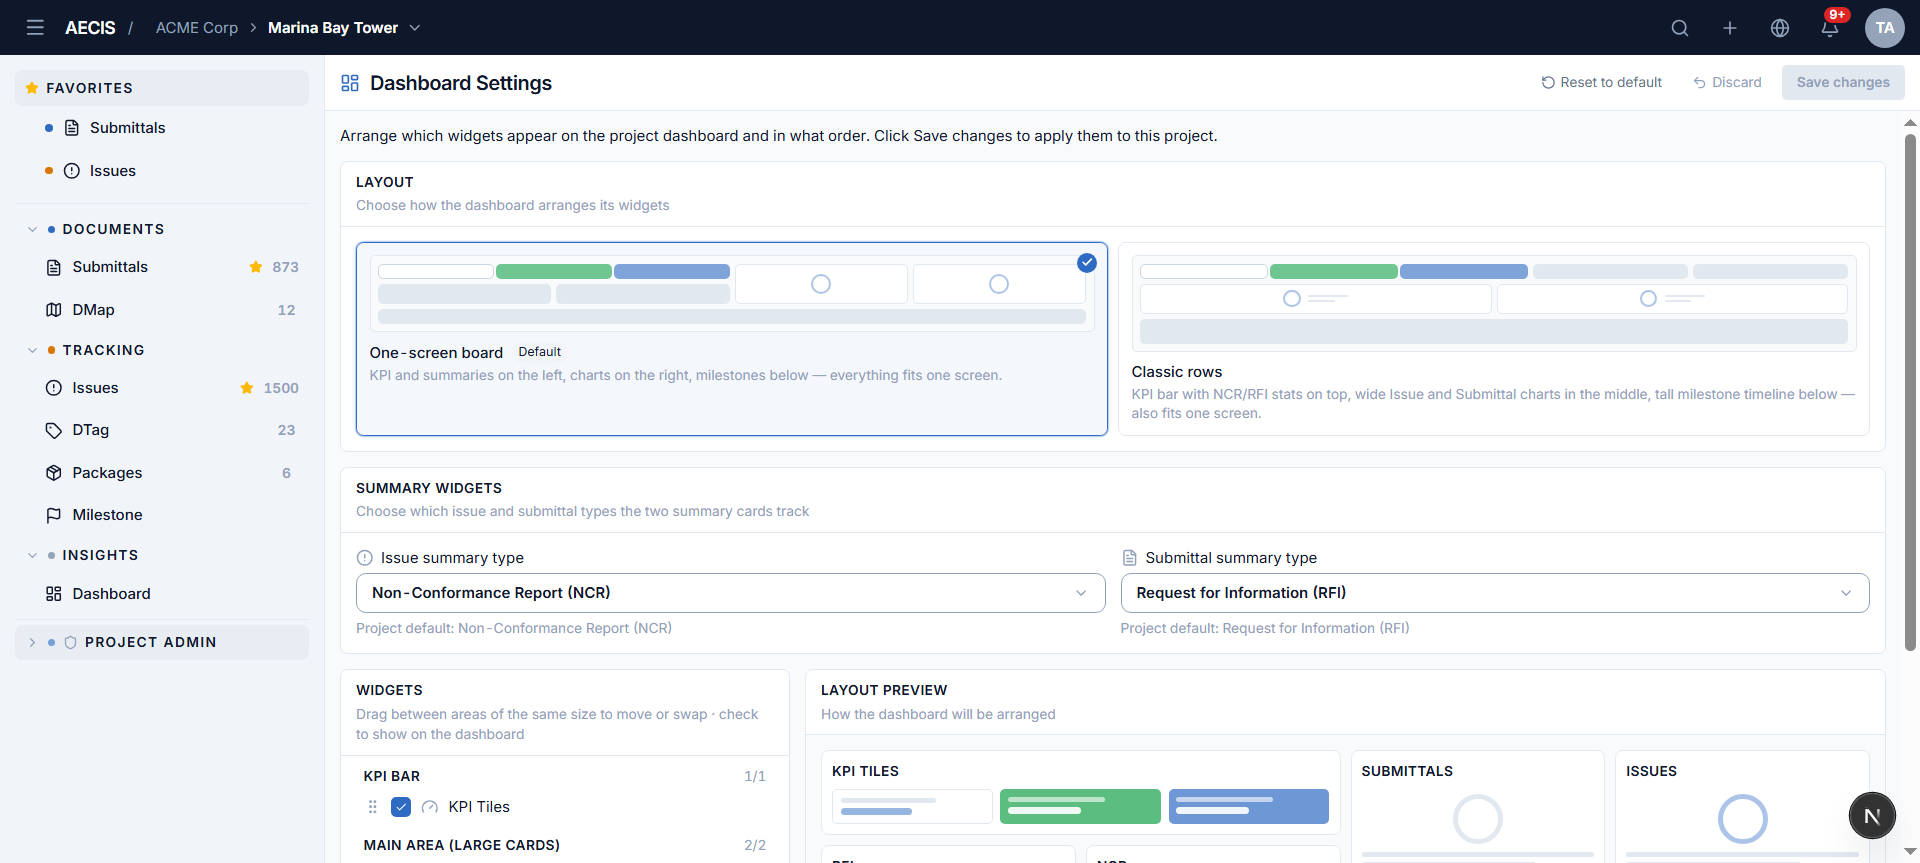Click 'Project default: Request for Information (RFI)' text
The height and width of the screenshot is (863, 1920).
[1265, 628]
